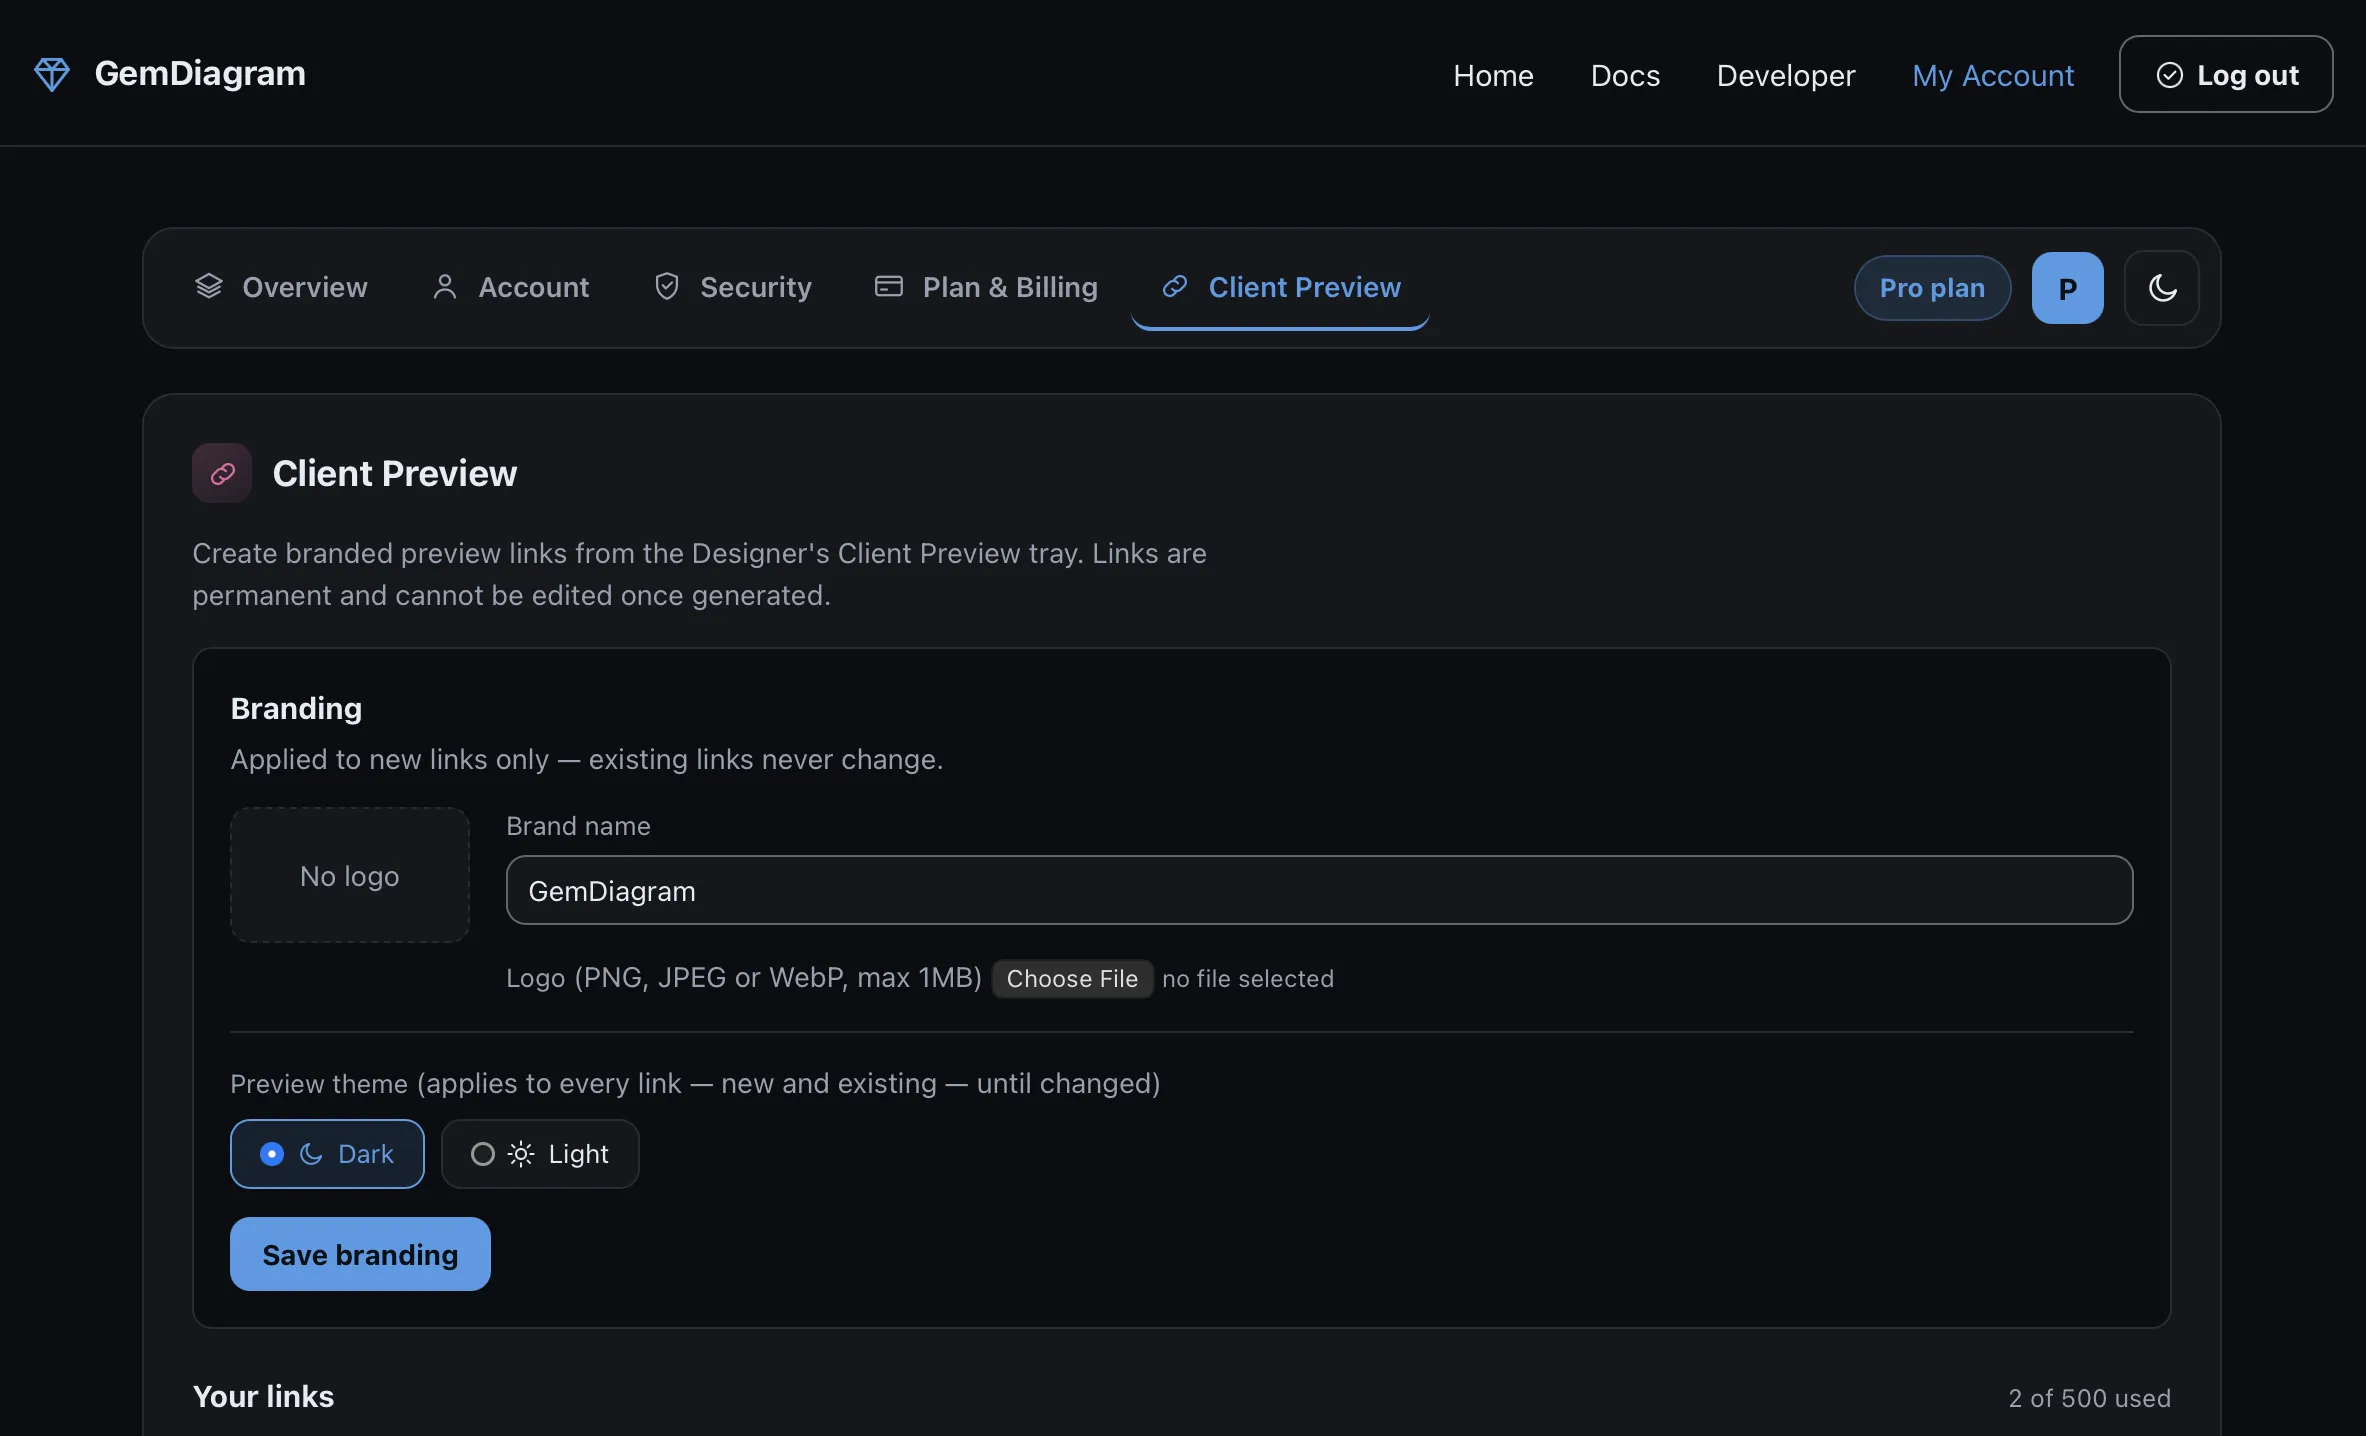The height and width of the screenshot is (1436, 2366).
Task: Switch to the Security tab
Action: point(733,287)
